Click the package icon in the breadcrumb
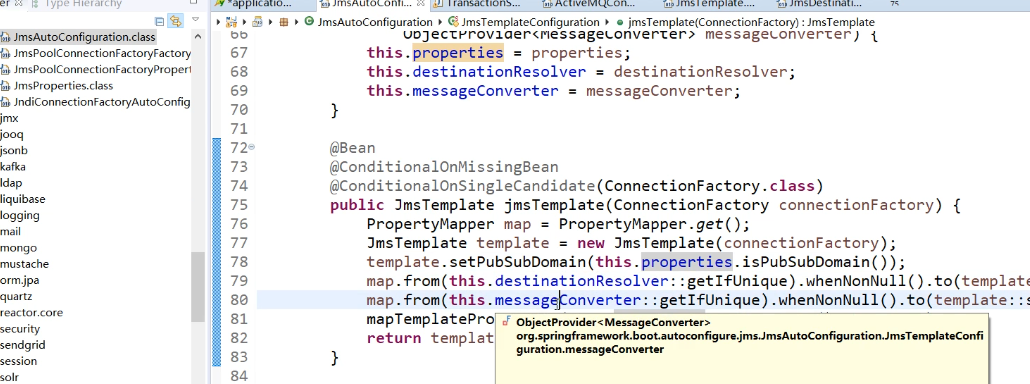The image size is (1030, 384). (x=284, y=22)
